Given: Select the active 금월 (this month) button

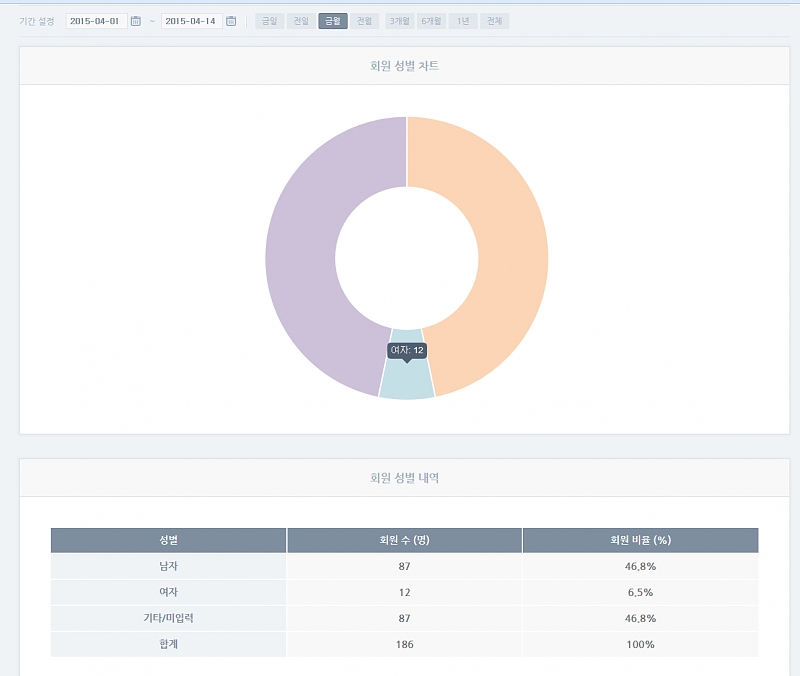Looking at the screenshot, I should click(333, 21).
